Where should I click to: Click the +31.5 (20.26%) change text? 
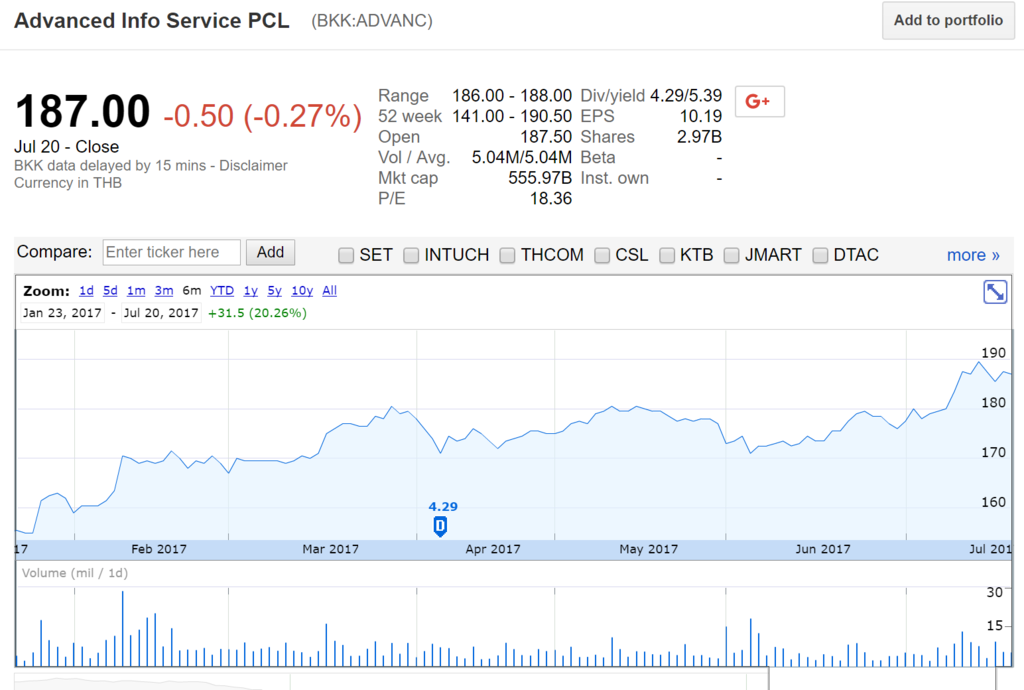click(257, 313)
